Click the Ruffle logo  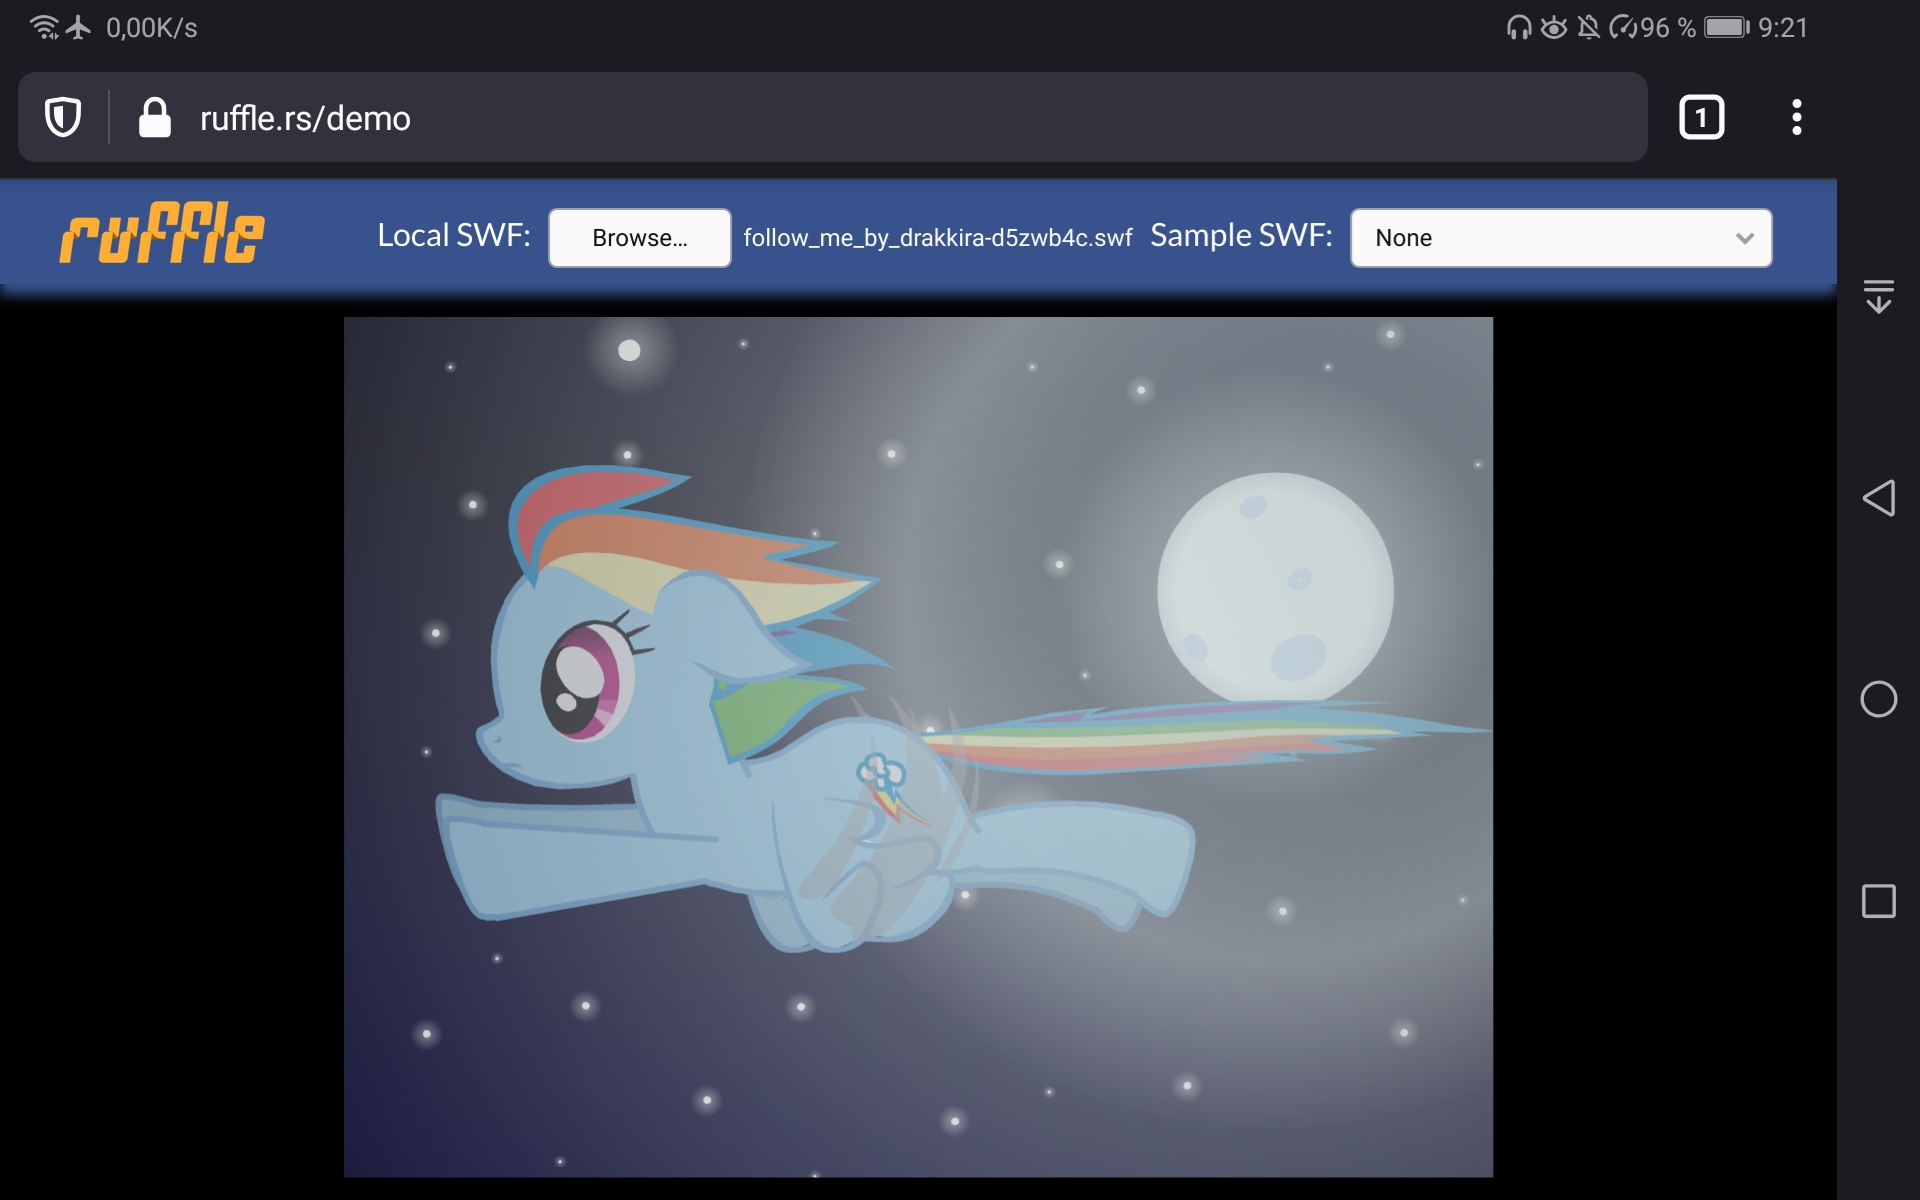pos(163,233)
